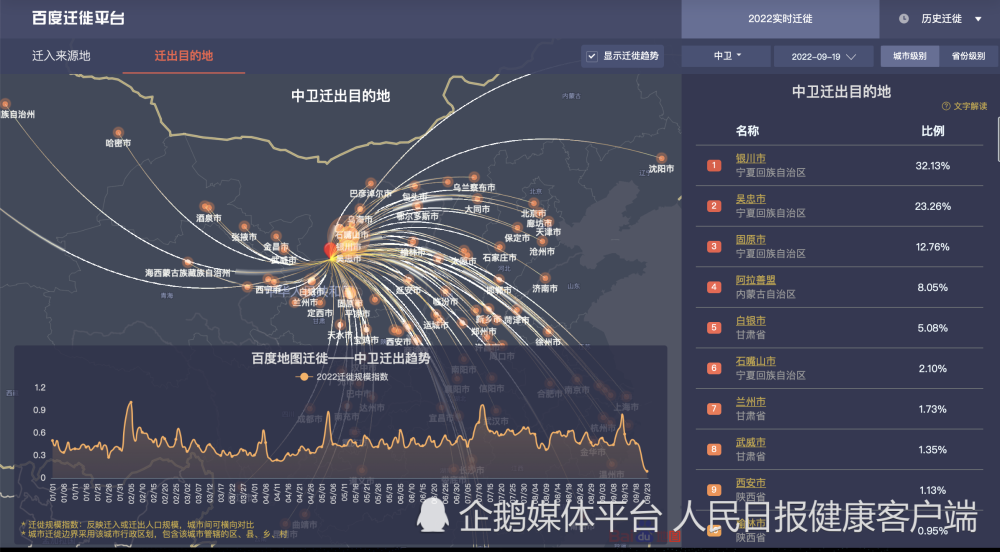This screenshot has height=552, width=1000.
Task: Click the 哈密市 marker on the map
Action: click(x=119, y=133)
